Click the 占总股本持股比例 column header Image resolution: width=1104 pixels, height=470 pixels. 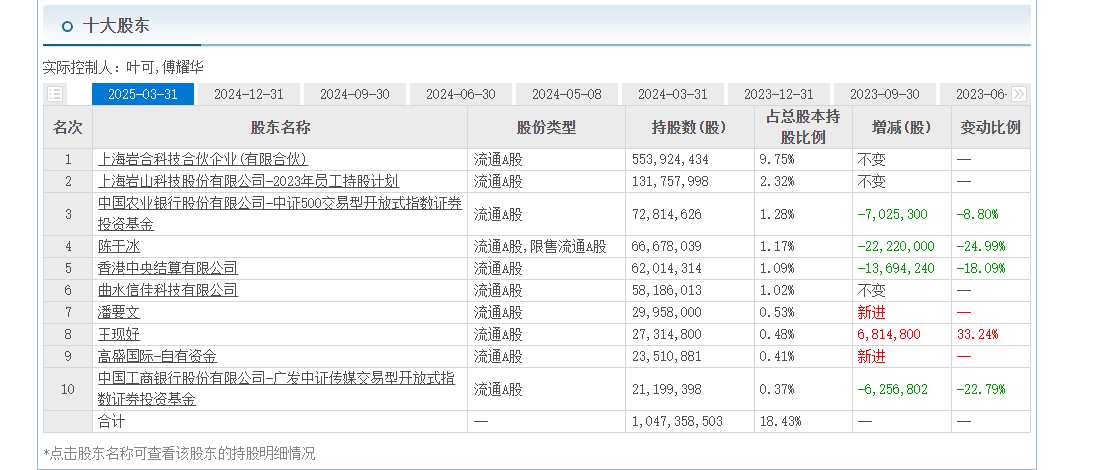coord(803,127)
